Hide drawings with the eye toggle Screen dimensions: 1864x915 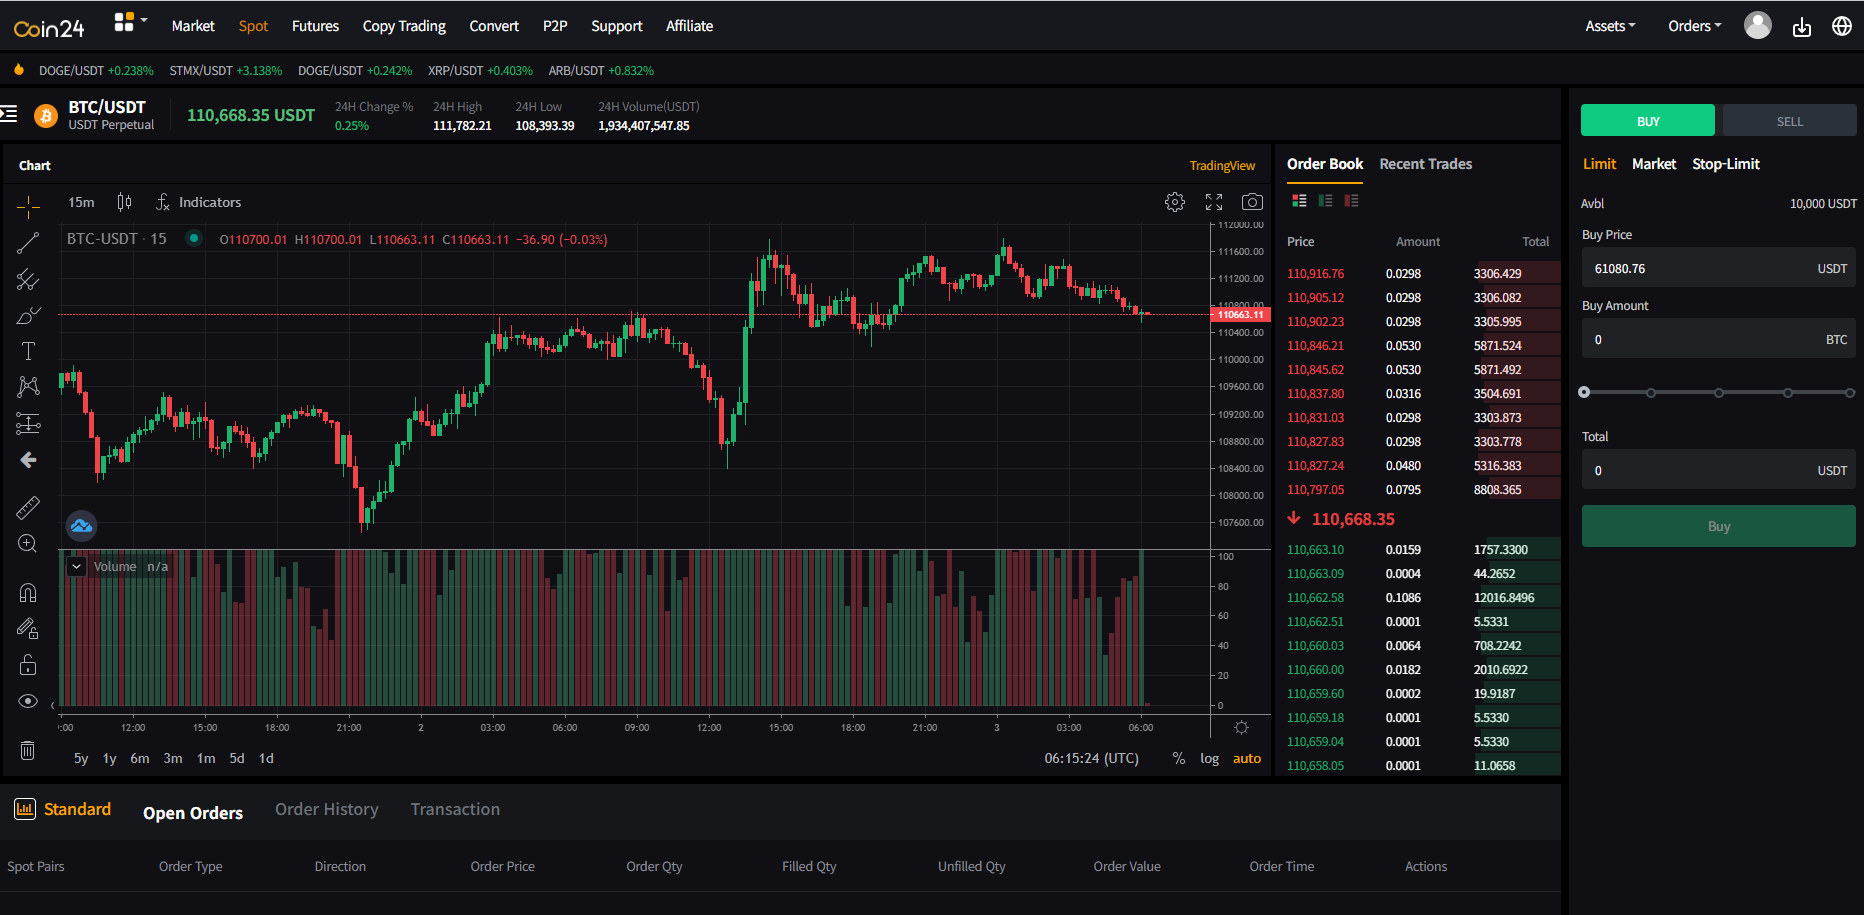(x=28, y=700)
